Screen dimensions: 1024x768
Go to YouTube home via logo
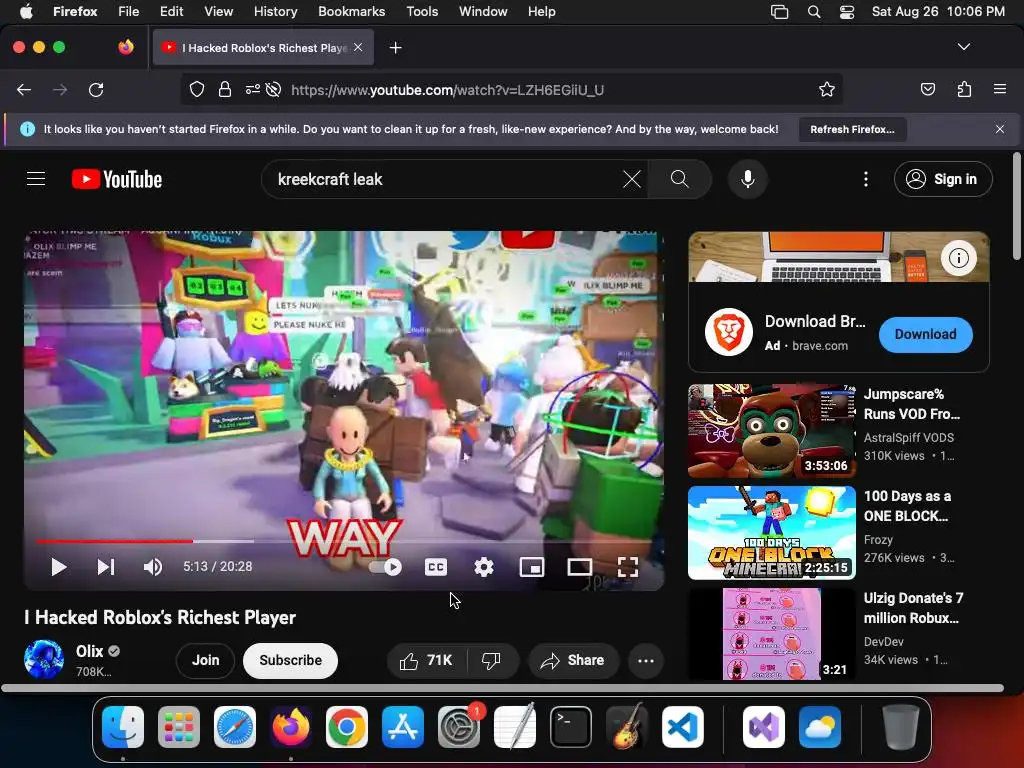point(117,179)
